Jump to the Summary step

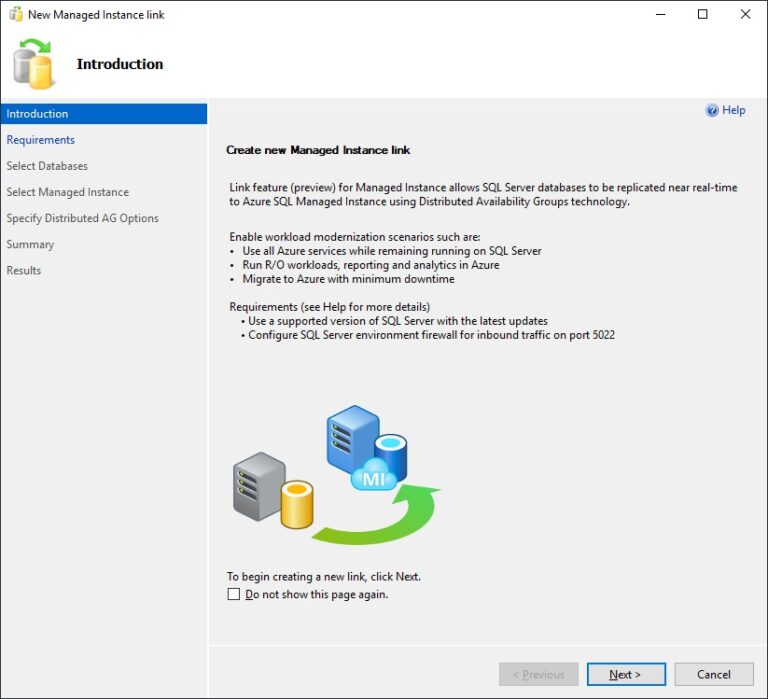click(30, 244)
